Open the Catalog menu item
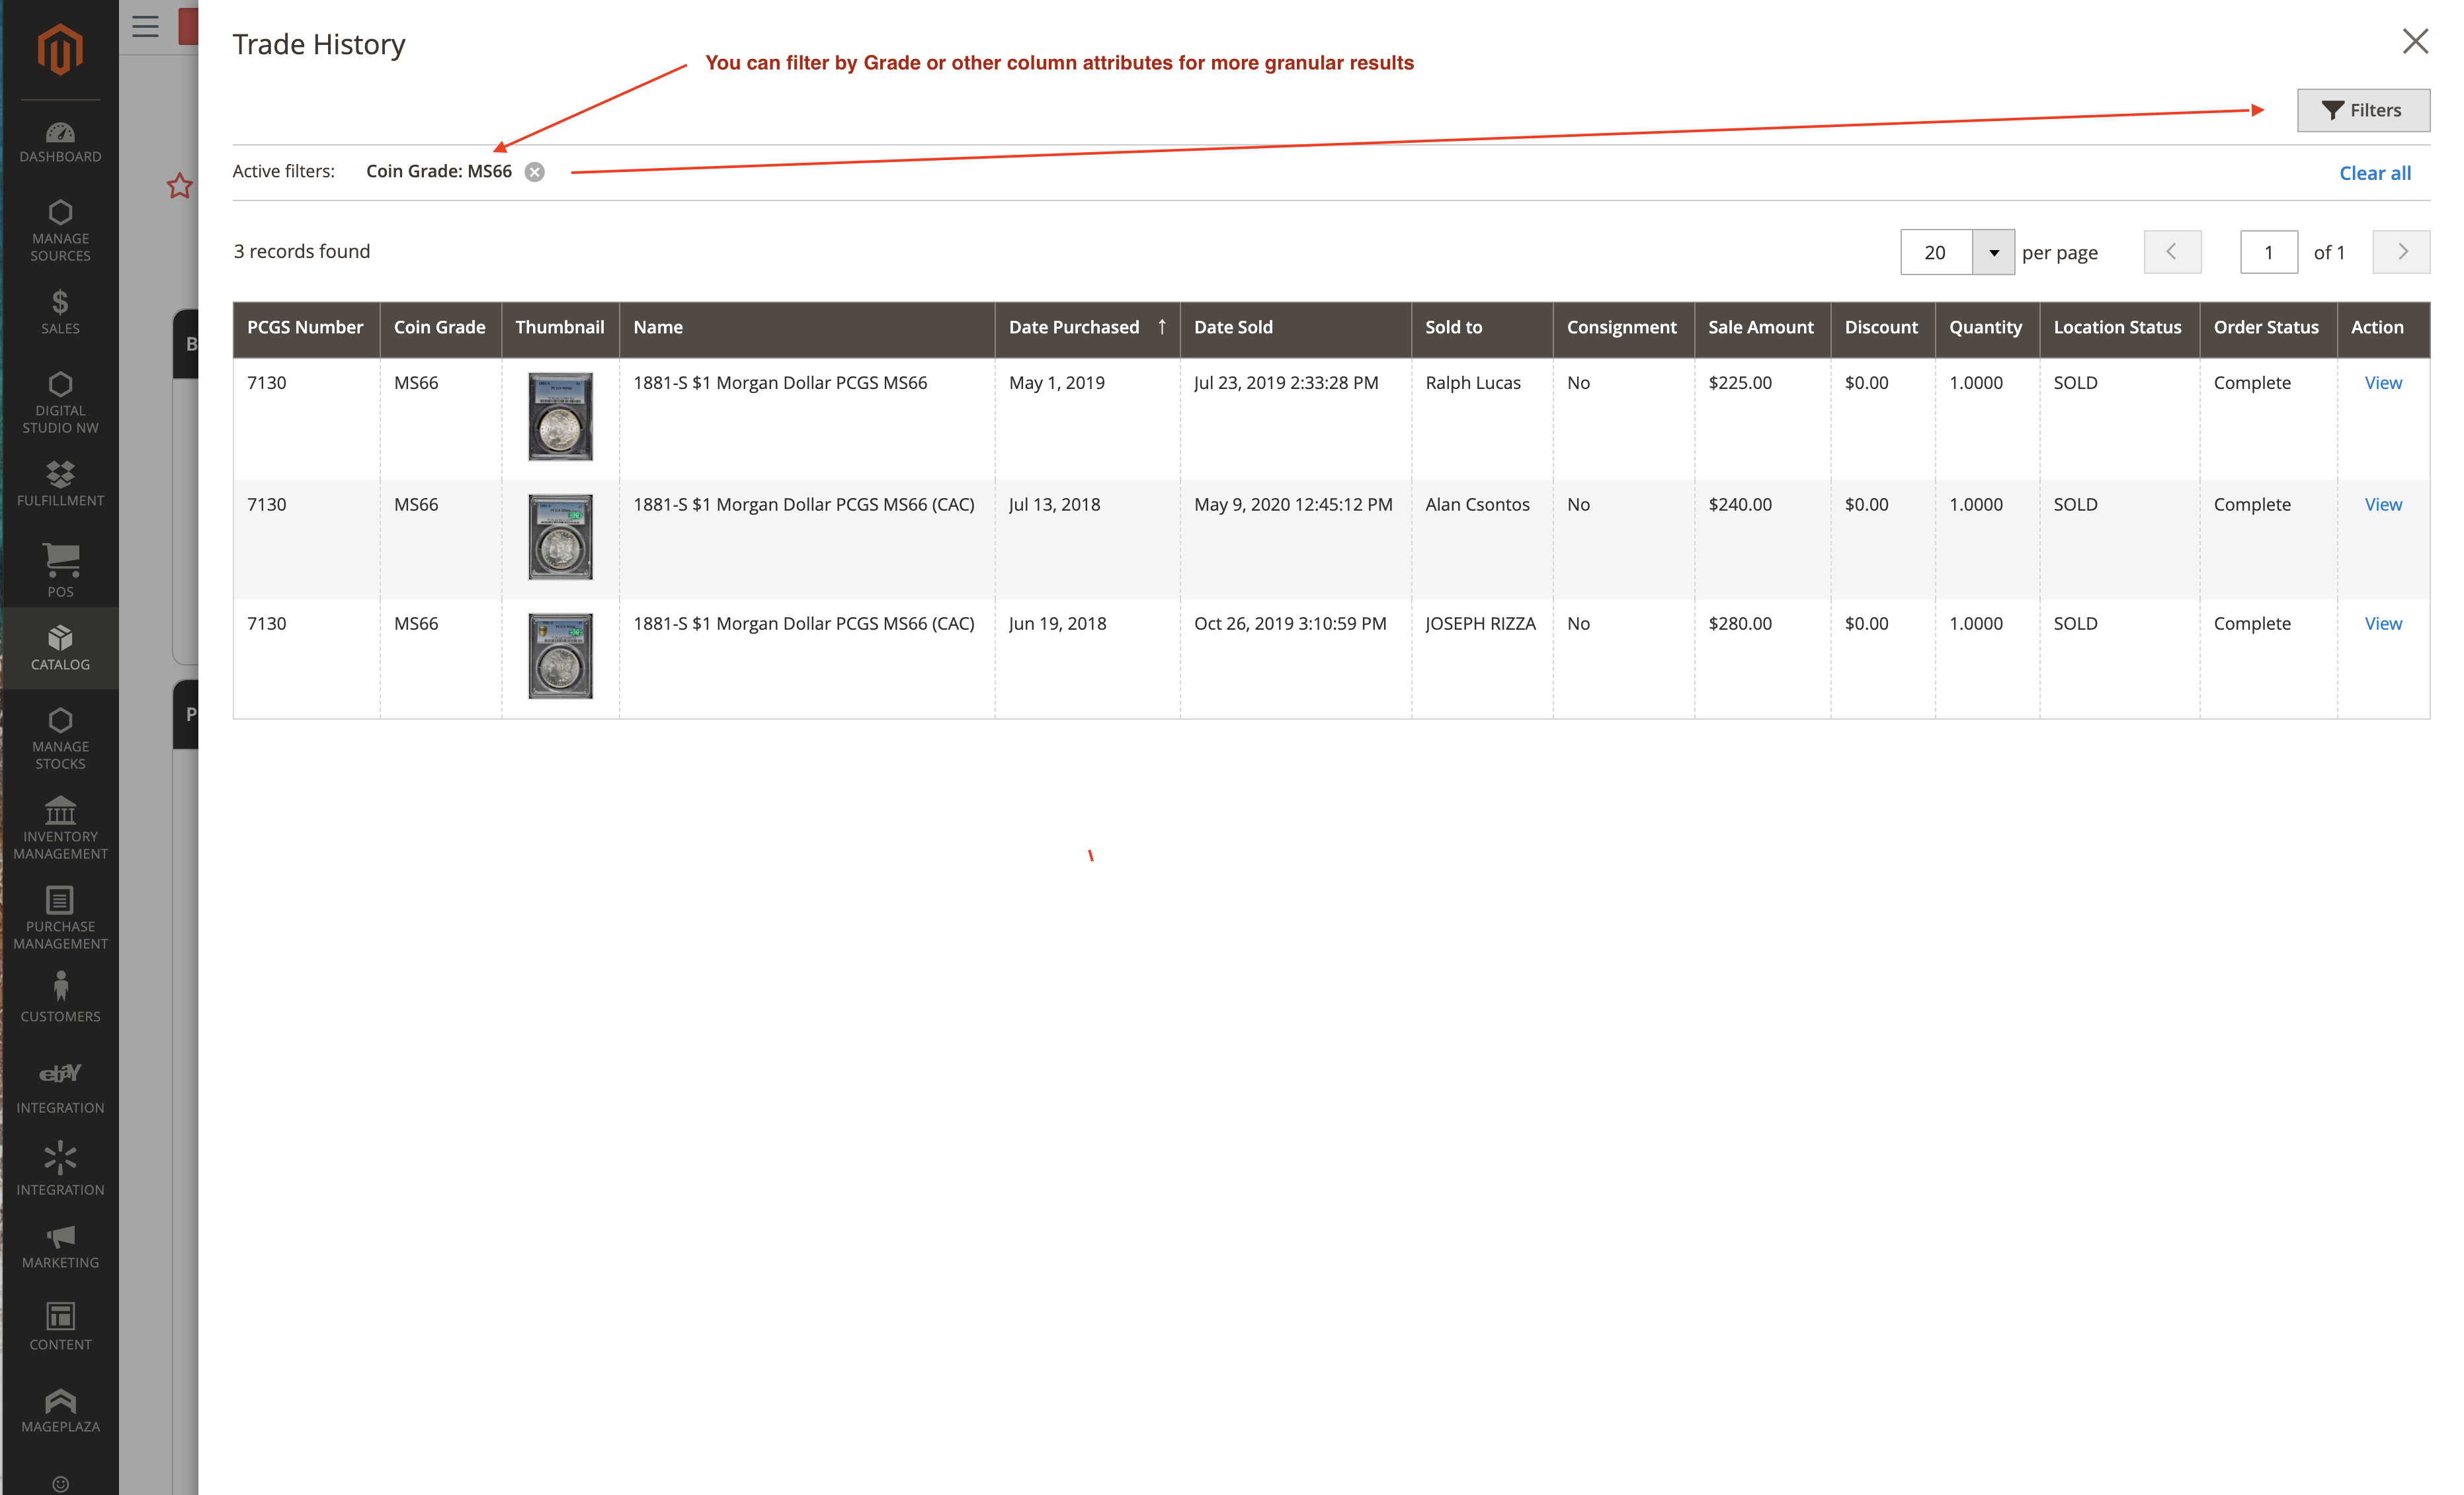Image resolution: width=2464 pixels, height=1495 pixels. pyautogui.click(x=60, y=647)
